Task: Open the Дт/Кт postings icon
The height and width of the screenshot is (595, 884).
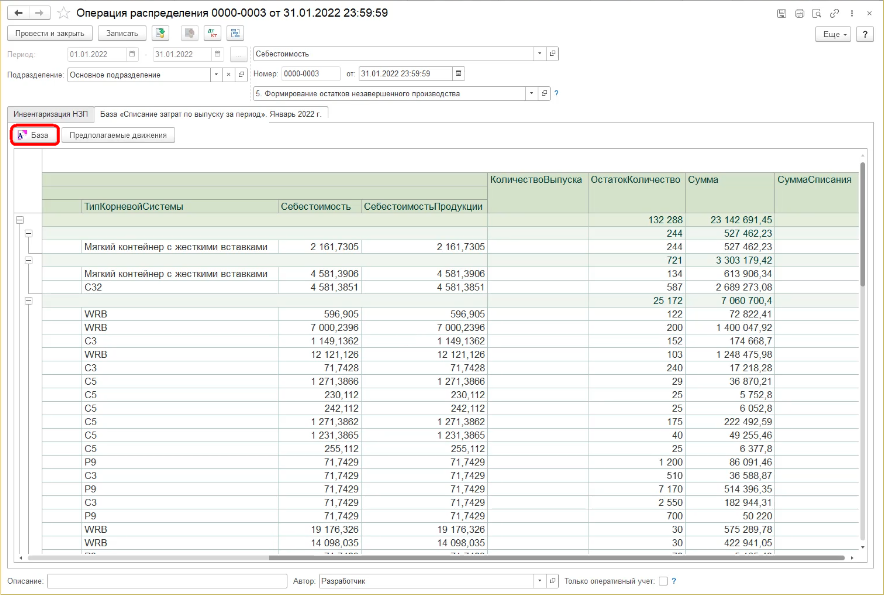Action: click(213, 33)
